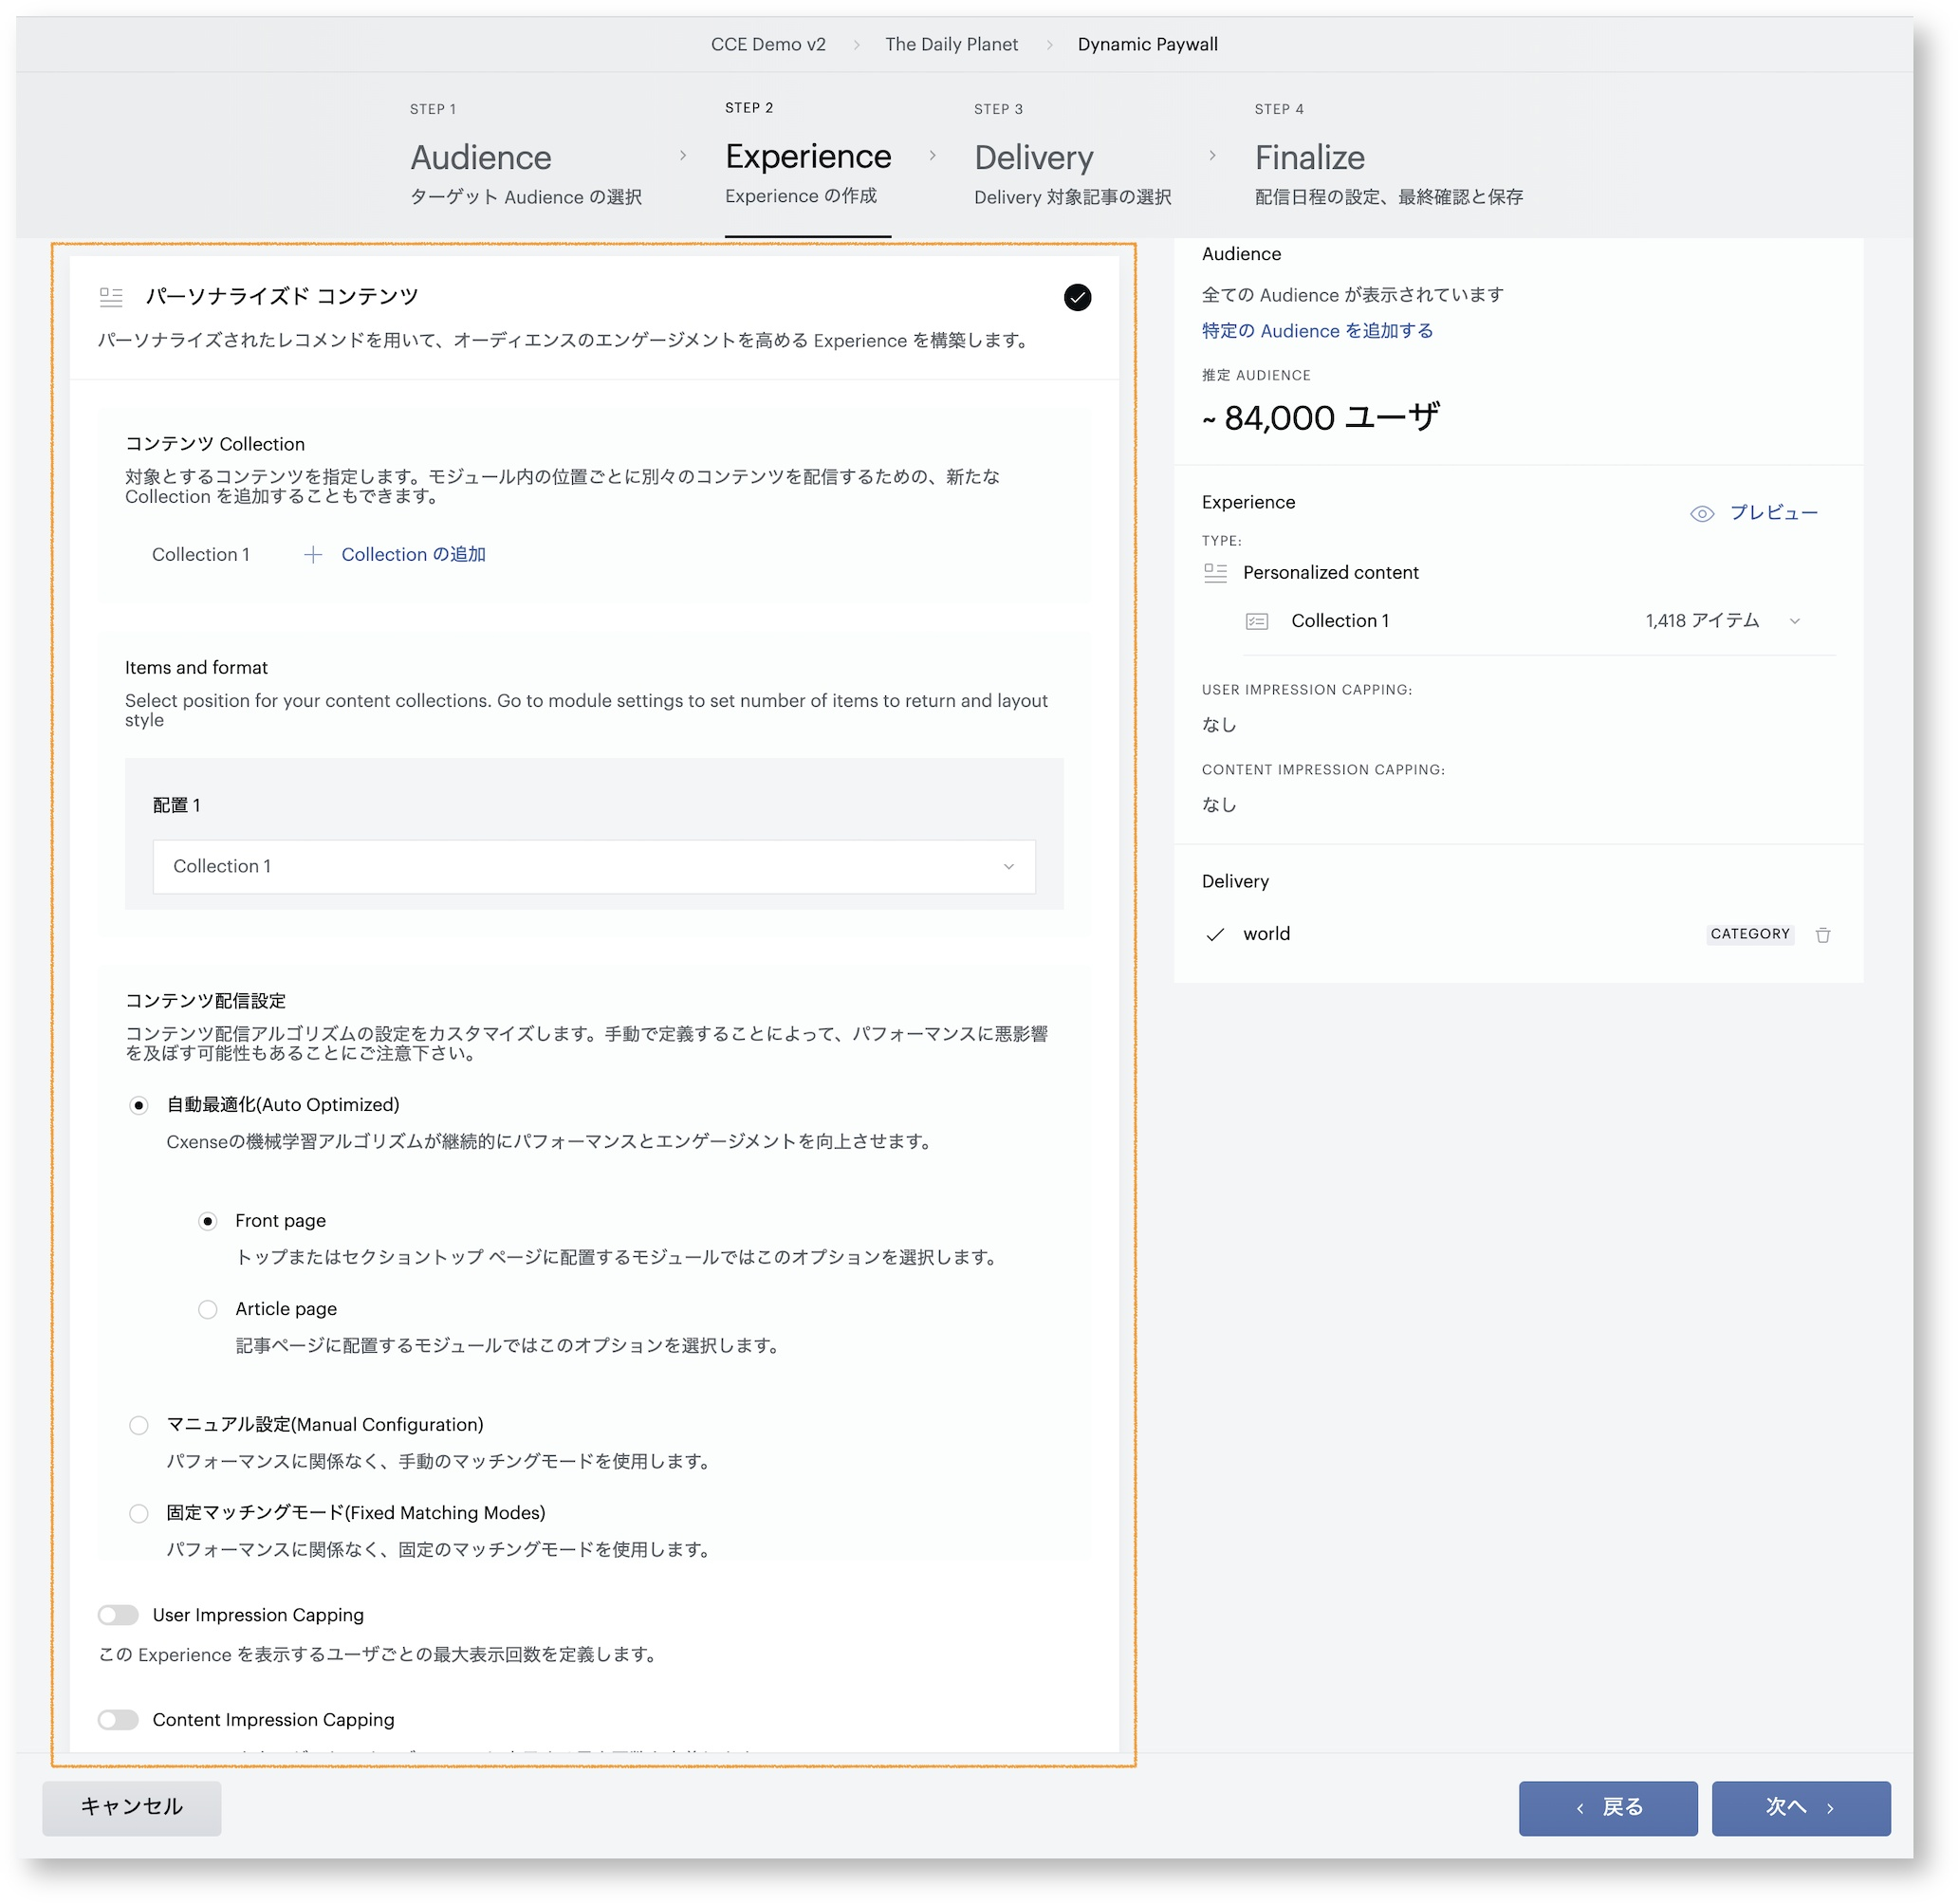
Task: Click the step arrow between Experience and Delivery
Action: click(x=933, y=155)
